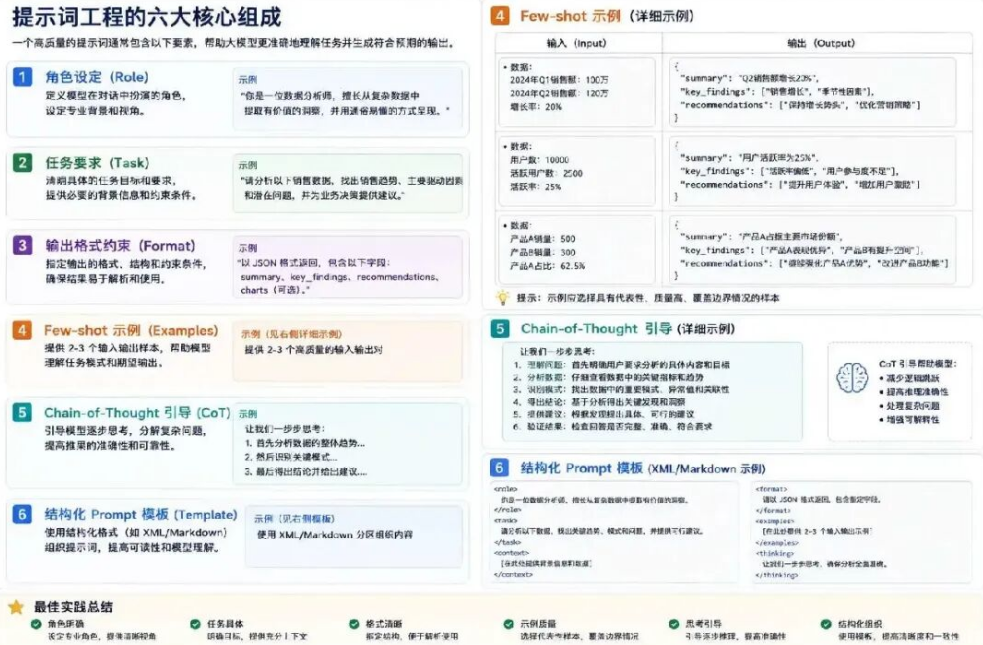Click the text 提供 2-3 个高质量的输入输出对
Screen dimensions: 983x645
tap(313, 350)
